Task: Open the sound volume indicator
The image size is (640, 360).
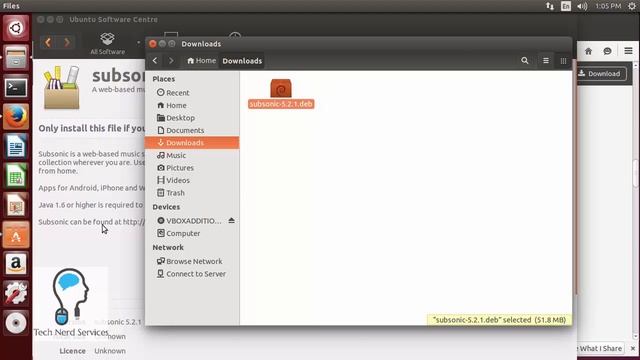Action: pos(582,6)
